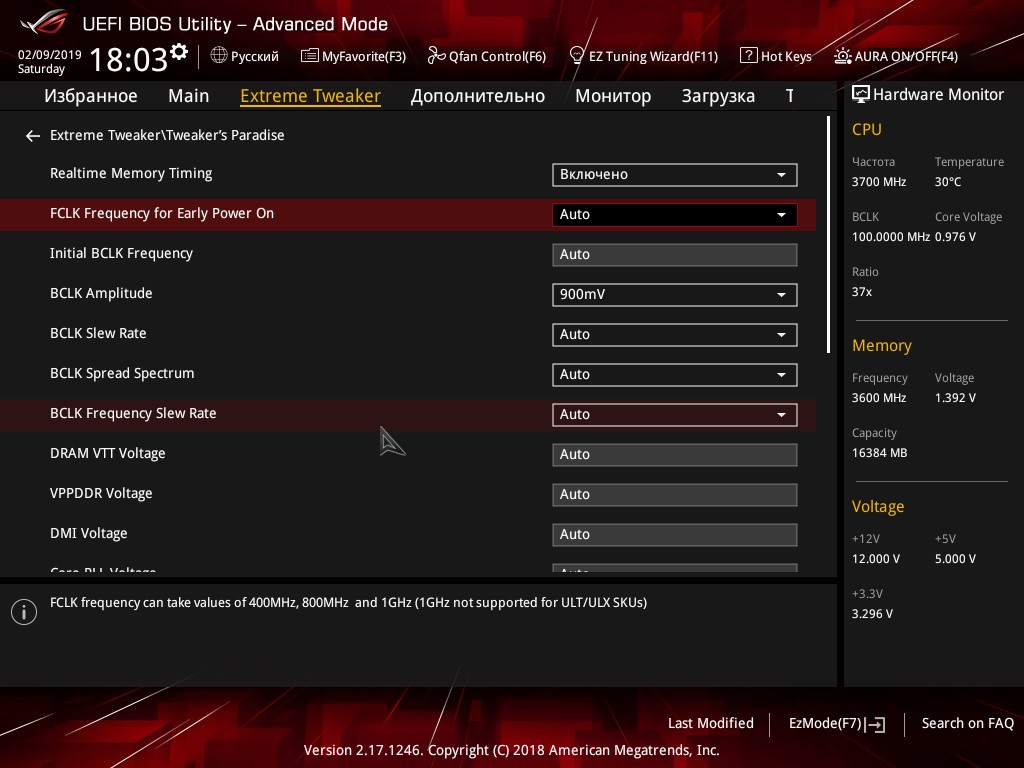Image resolution: width=1024 pixels, height=768 pixels.
Task: Click the BCLK Frequency Slew Rate label
Action: point(133,413)
